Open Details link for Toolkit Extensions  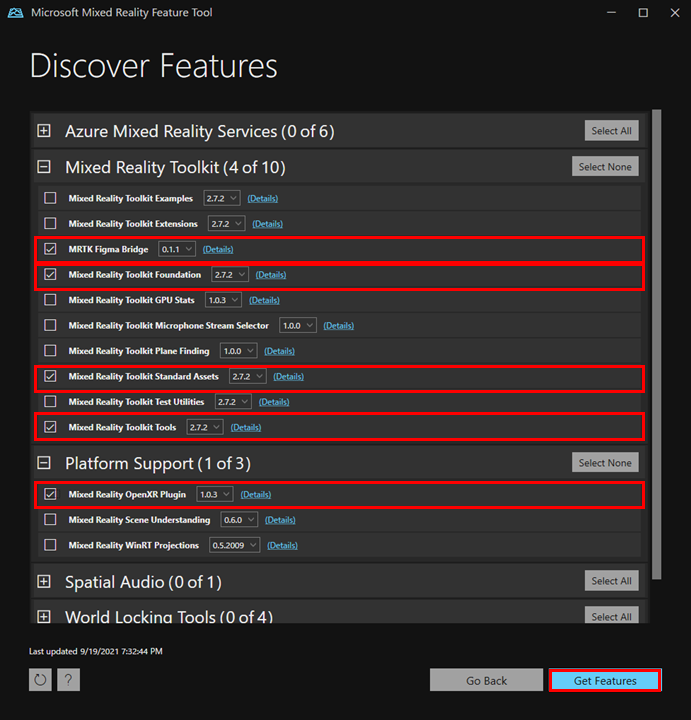coord(268,224)
